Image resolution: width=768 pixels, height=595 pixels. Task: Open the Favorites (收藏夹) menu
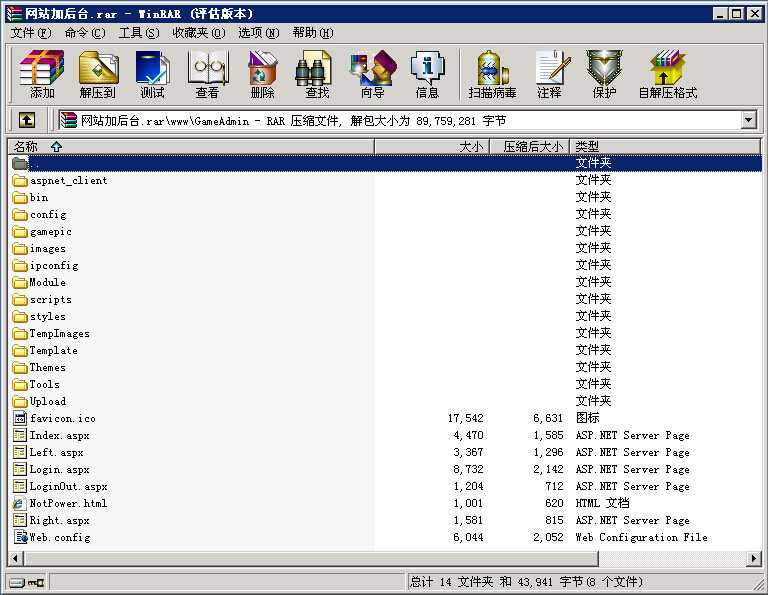pos(198,33)
